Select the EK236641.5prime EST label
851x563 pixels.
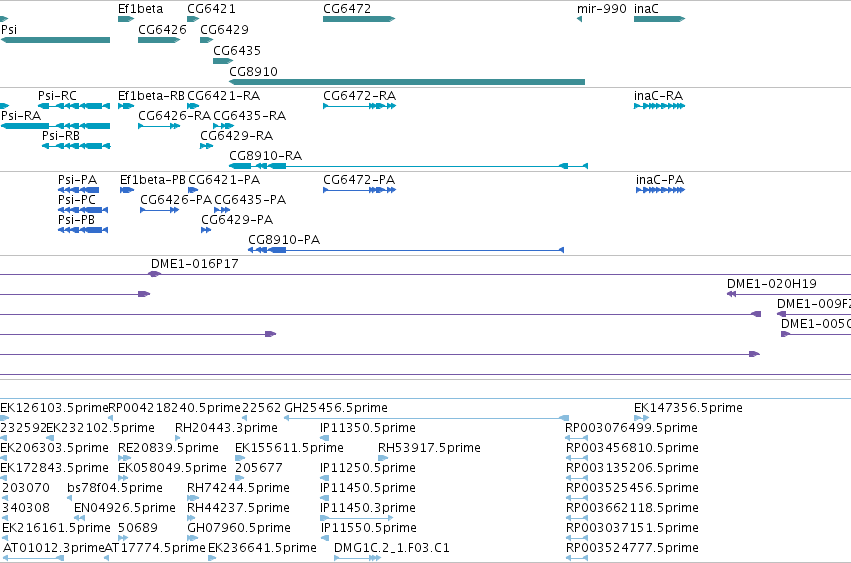point(262,548)
